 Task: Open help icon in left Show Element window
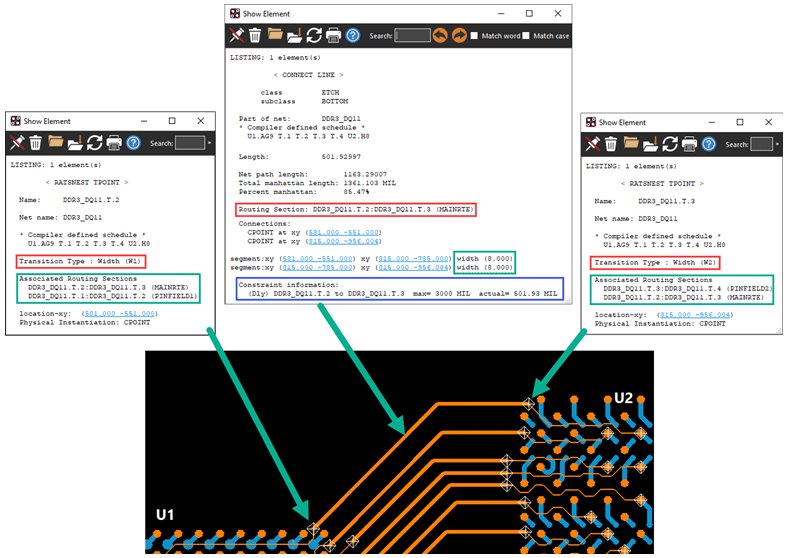pyautogui.click(x=134, y=143)
